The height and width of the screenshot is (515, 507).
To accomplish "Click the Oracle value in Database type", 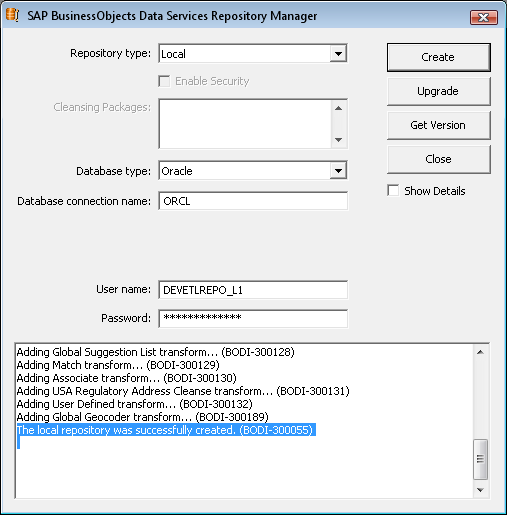I will 177,171.
